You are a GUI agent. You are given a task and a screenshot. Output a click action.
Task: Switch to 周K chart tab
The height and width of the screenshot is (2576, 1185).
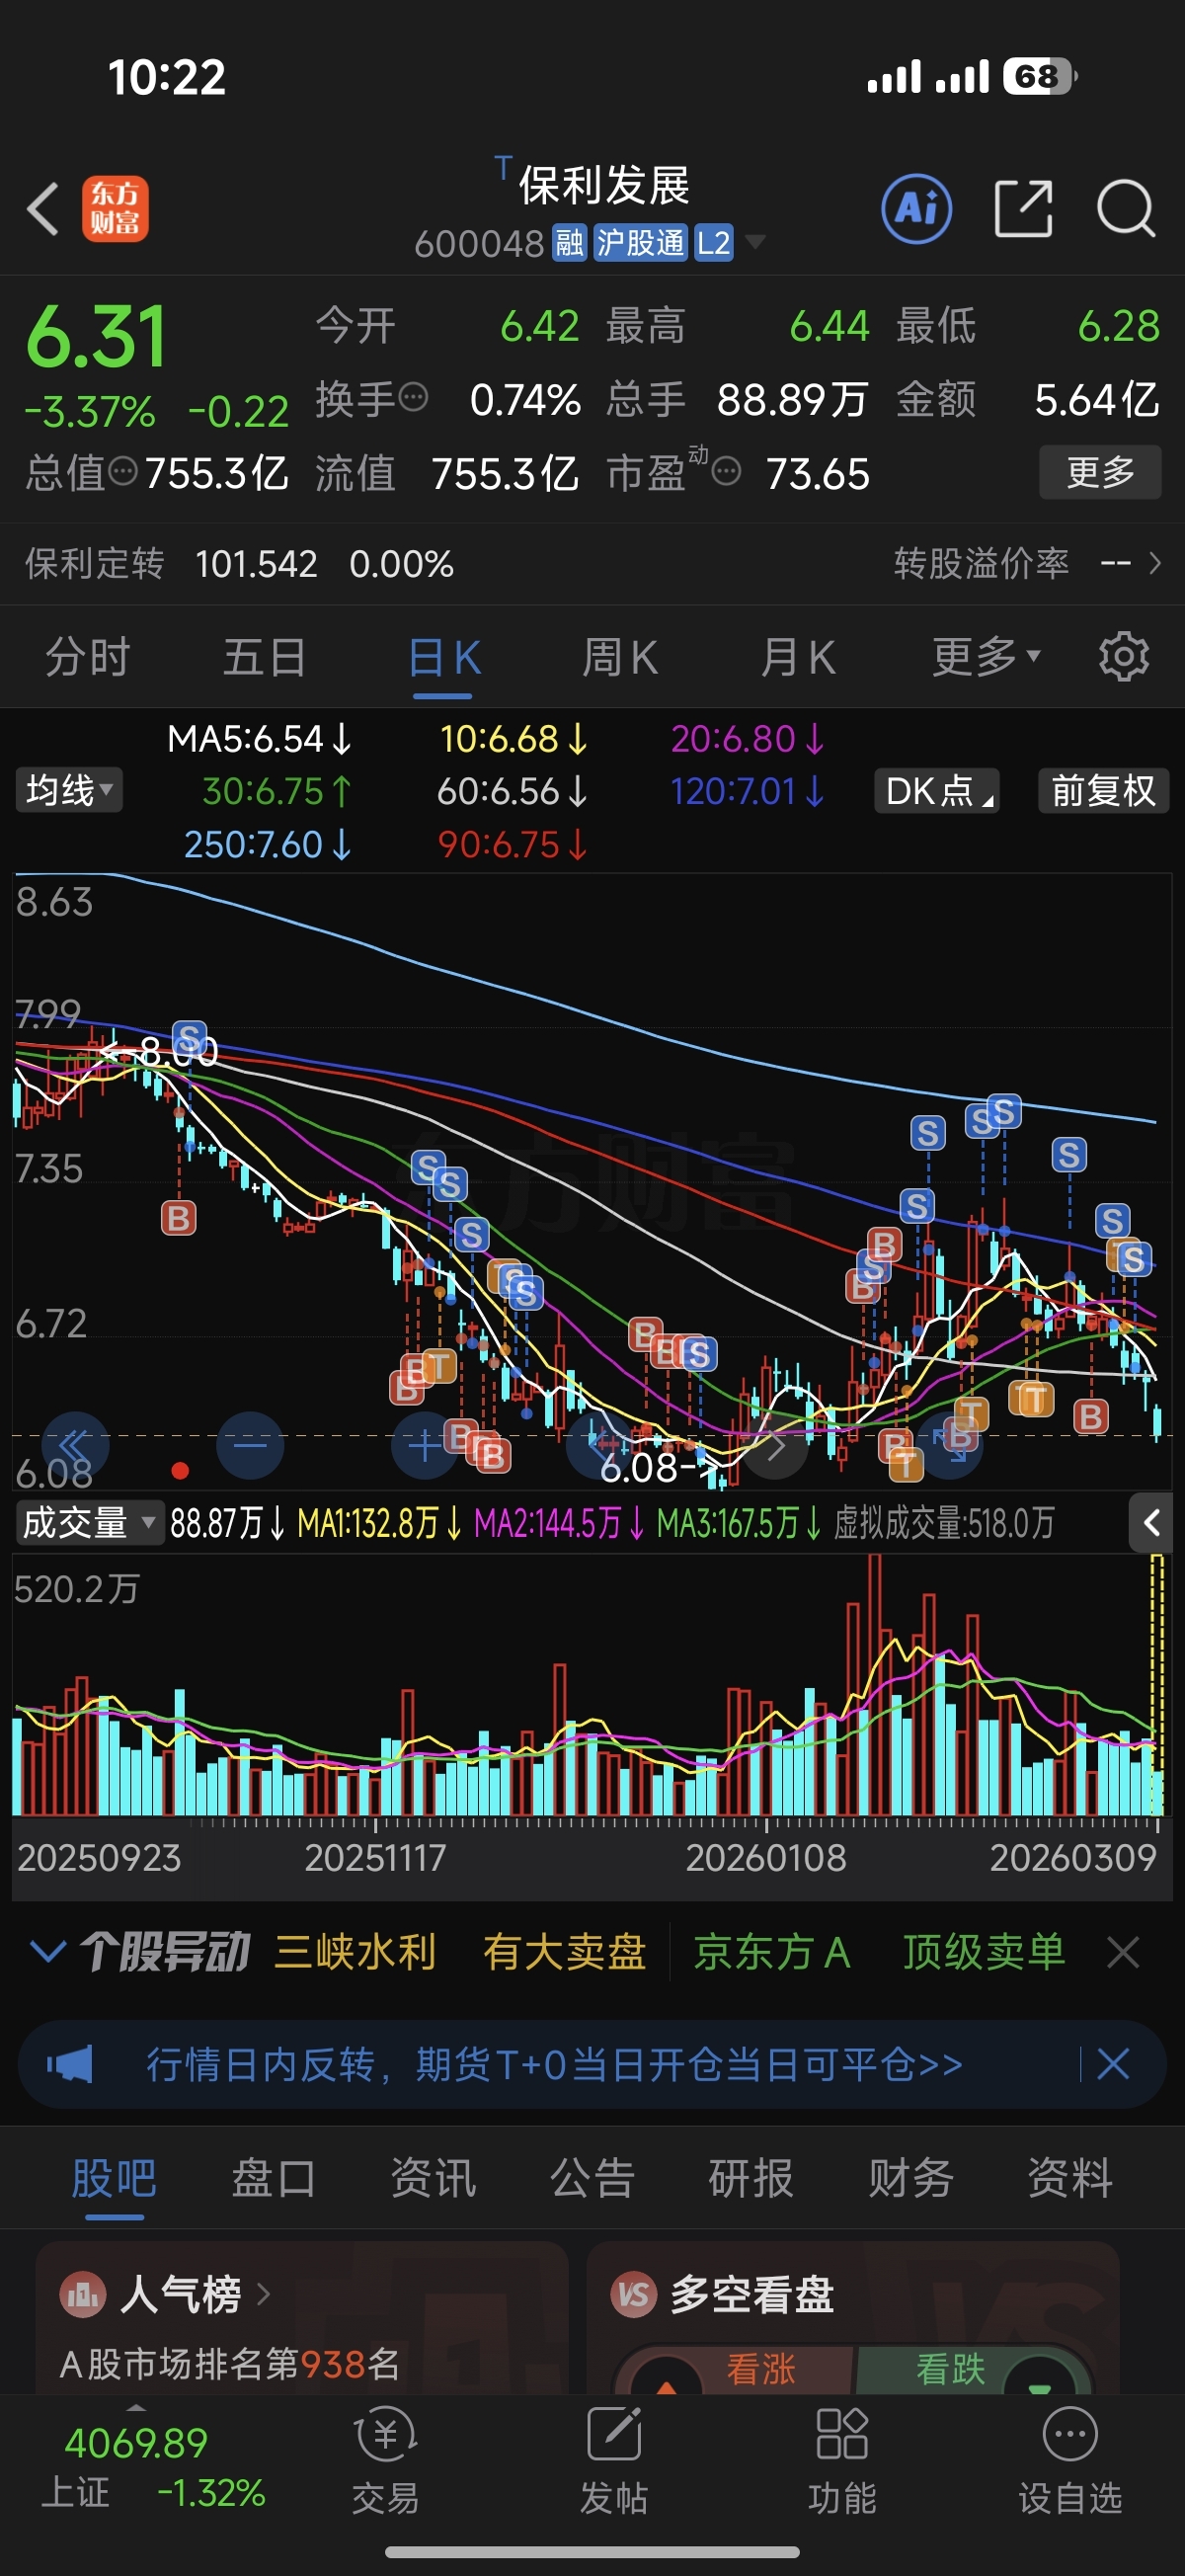point(620,657)
